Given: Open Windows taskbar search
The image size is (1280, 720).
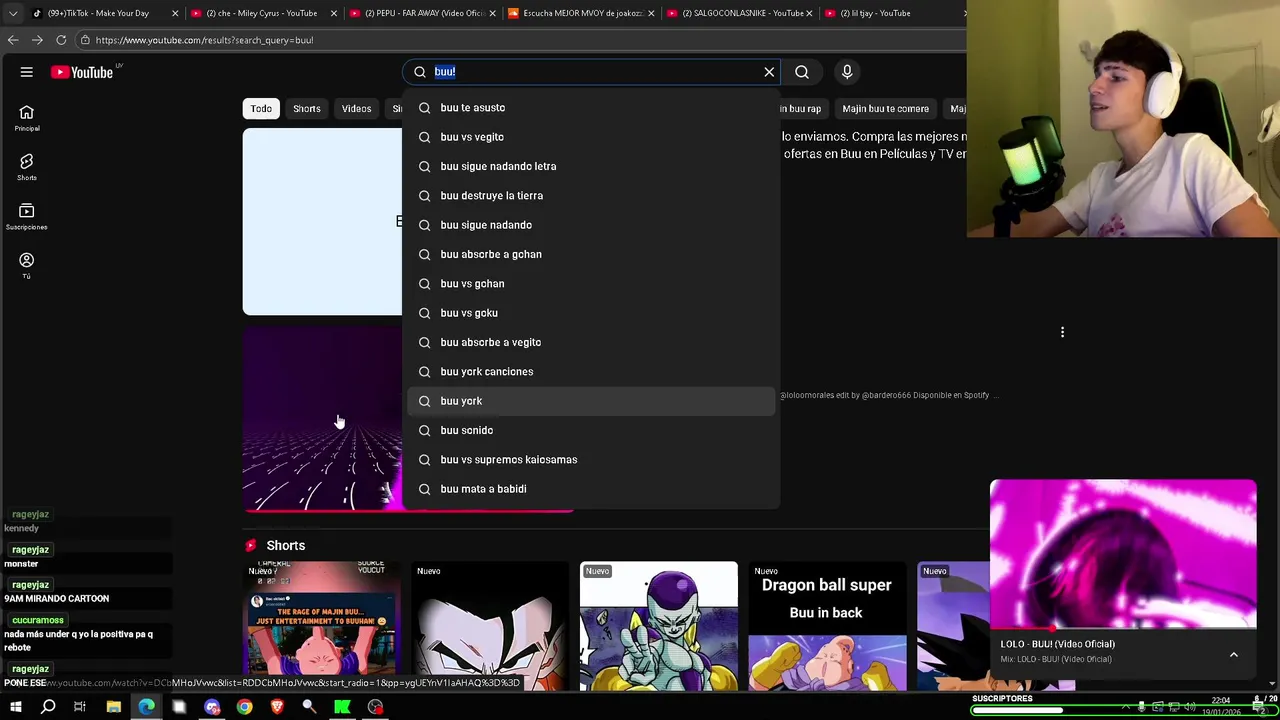Looking at the screenshot, I should (x=48, y=707).
